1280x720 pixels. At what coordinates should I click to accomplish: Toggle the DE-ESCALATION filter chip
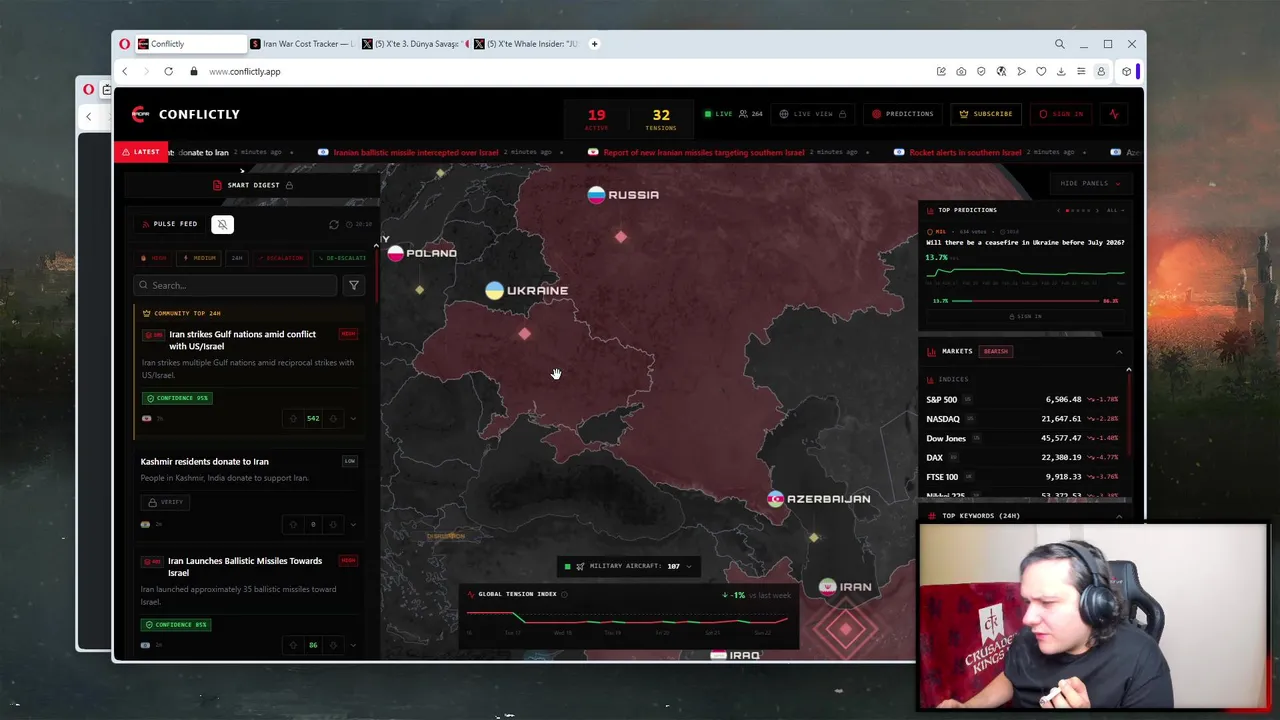342,258
